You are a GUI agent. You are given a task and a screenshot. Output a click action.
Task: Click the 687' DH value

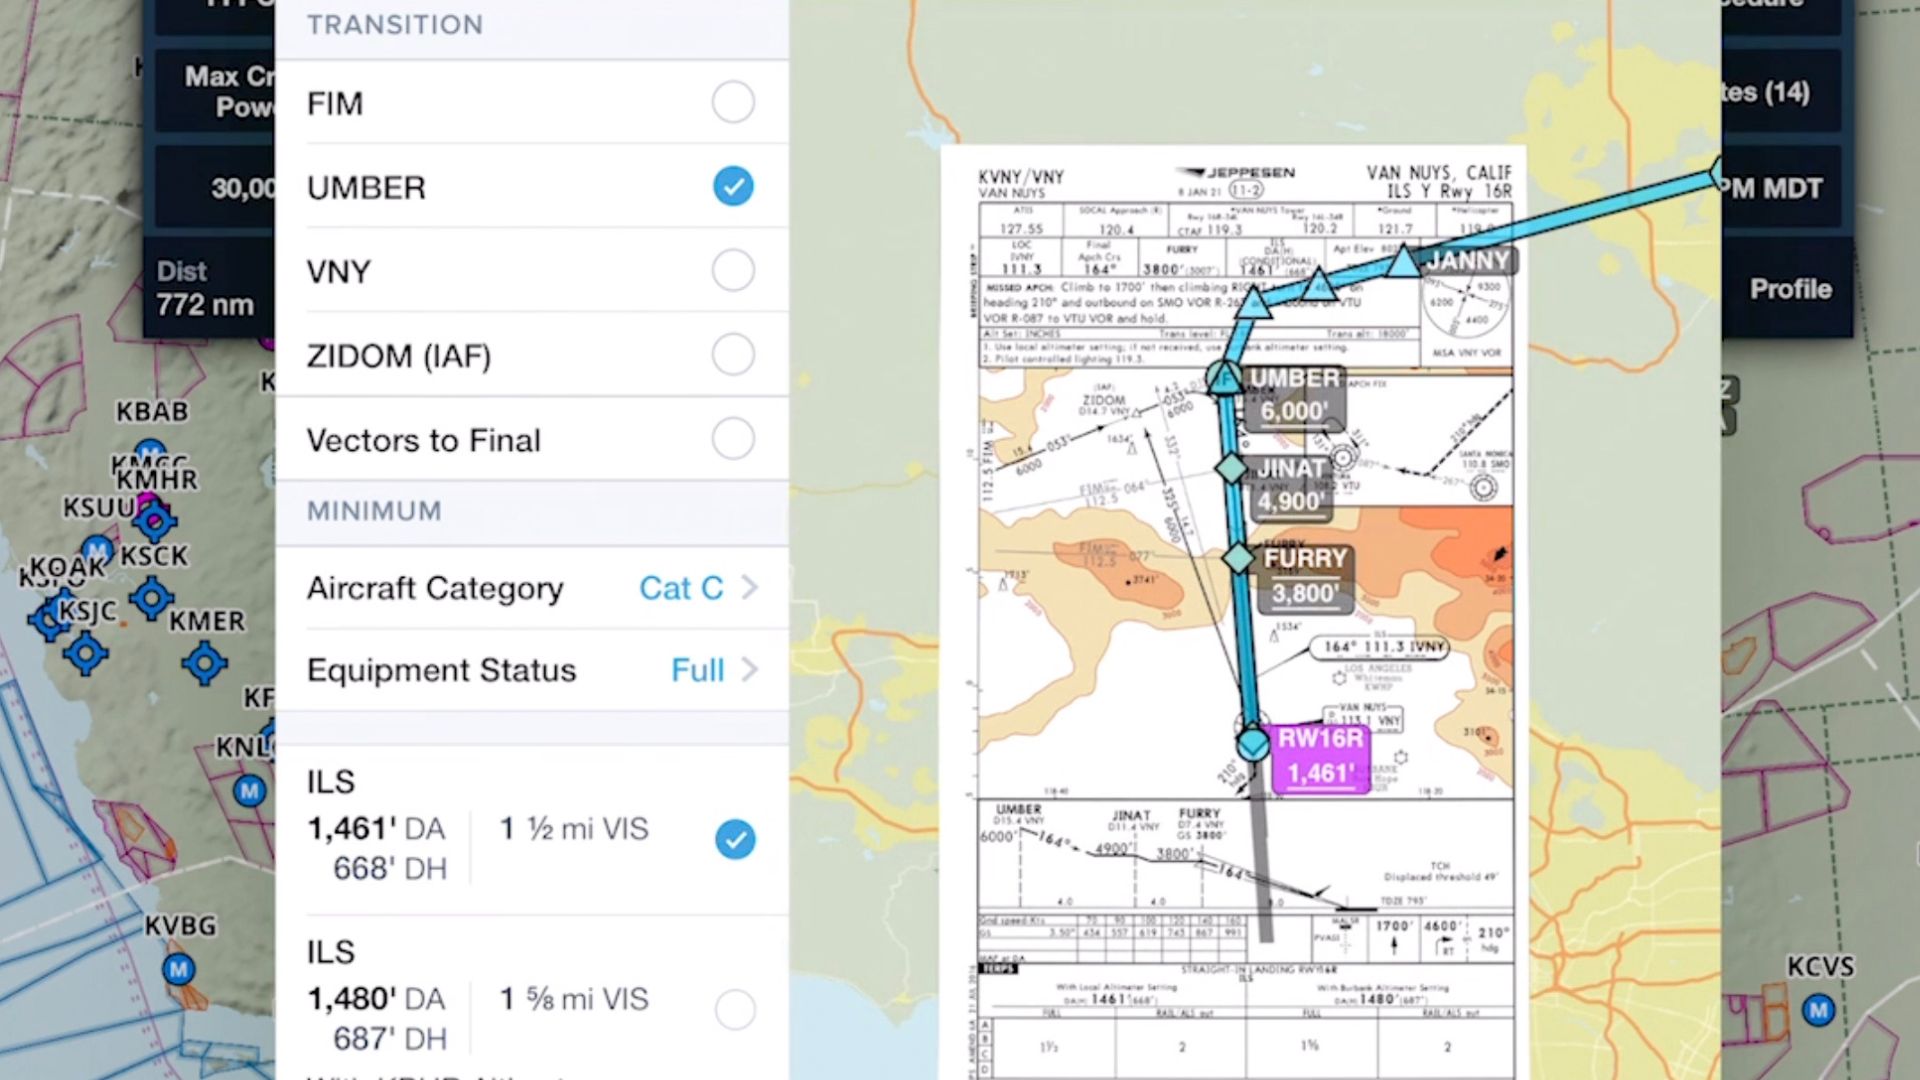click(390, 1039)
